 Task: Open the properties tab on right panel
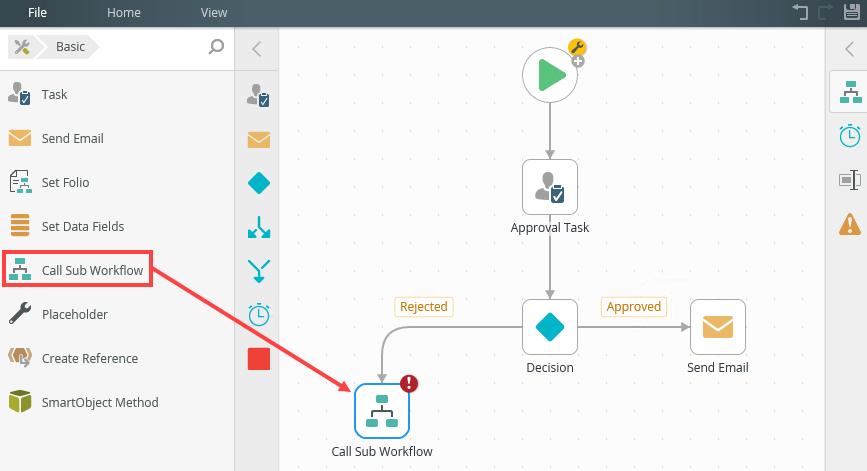point(850,180)
